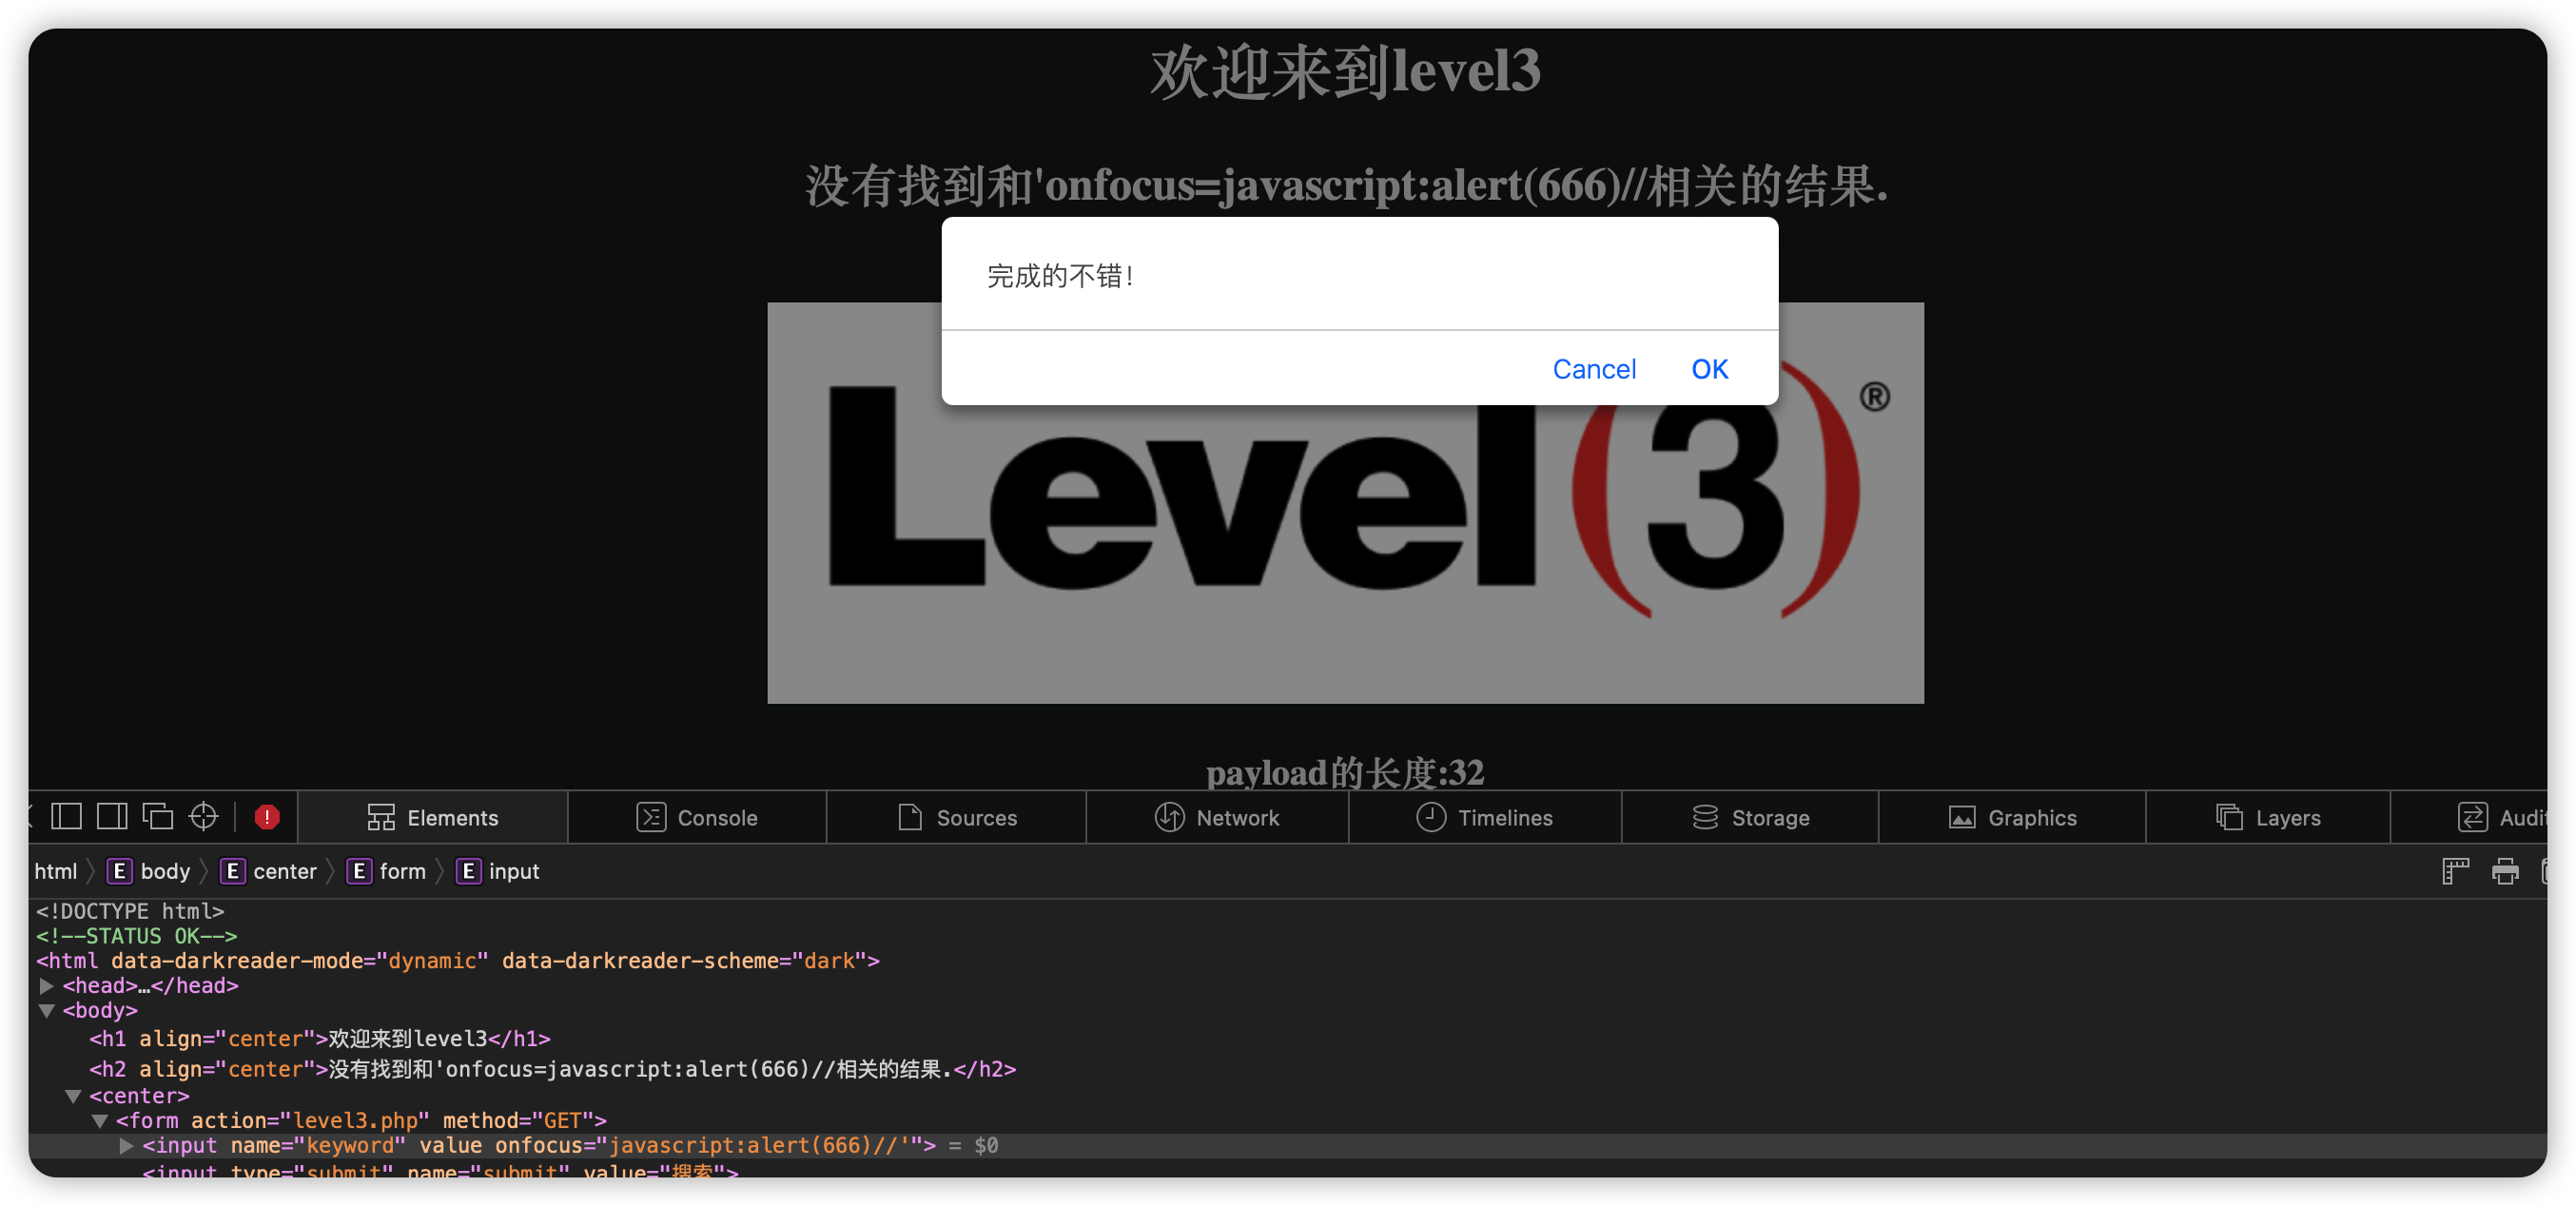Open the Console tab
The height and width of the screenshot is (1206, 2576).
697,817
